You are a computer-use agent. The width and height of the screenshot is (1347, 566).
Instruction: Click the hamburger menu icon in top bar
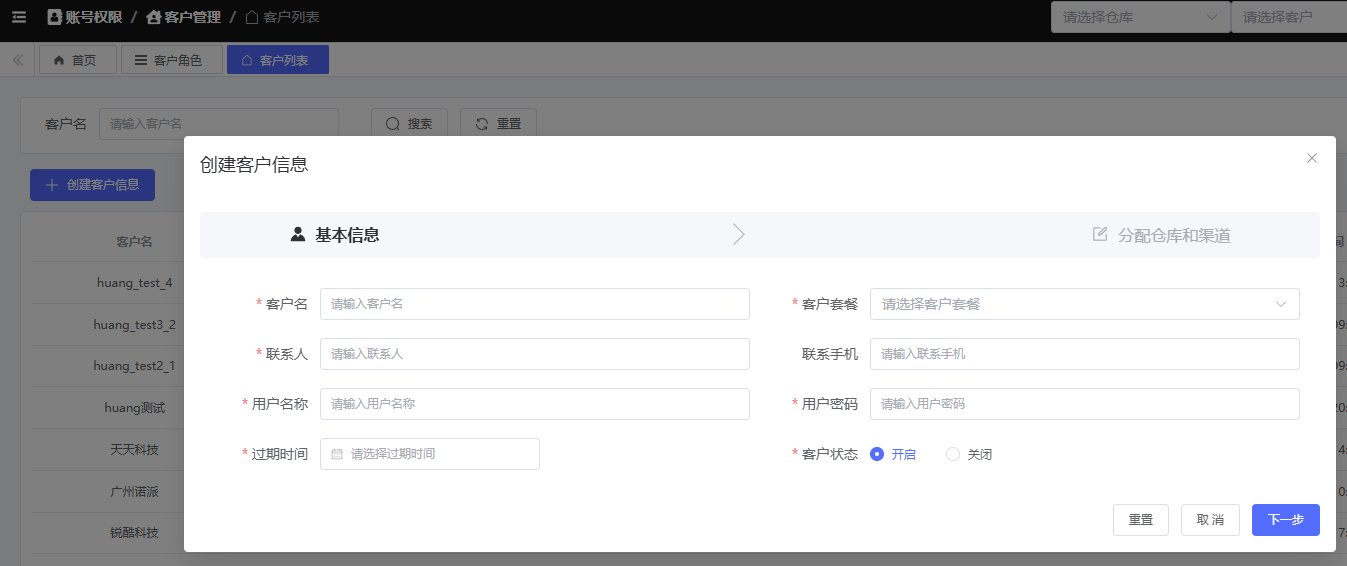click(19, 17)
